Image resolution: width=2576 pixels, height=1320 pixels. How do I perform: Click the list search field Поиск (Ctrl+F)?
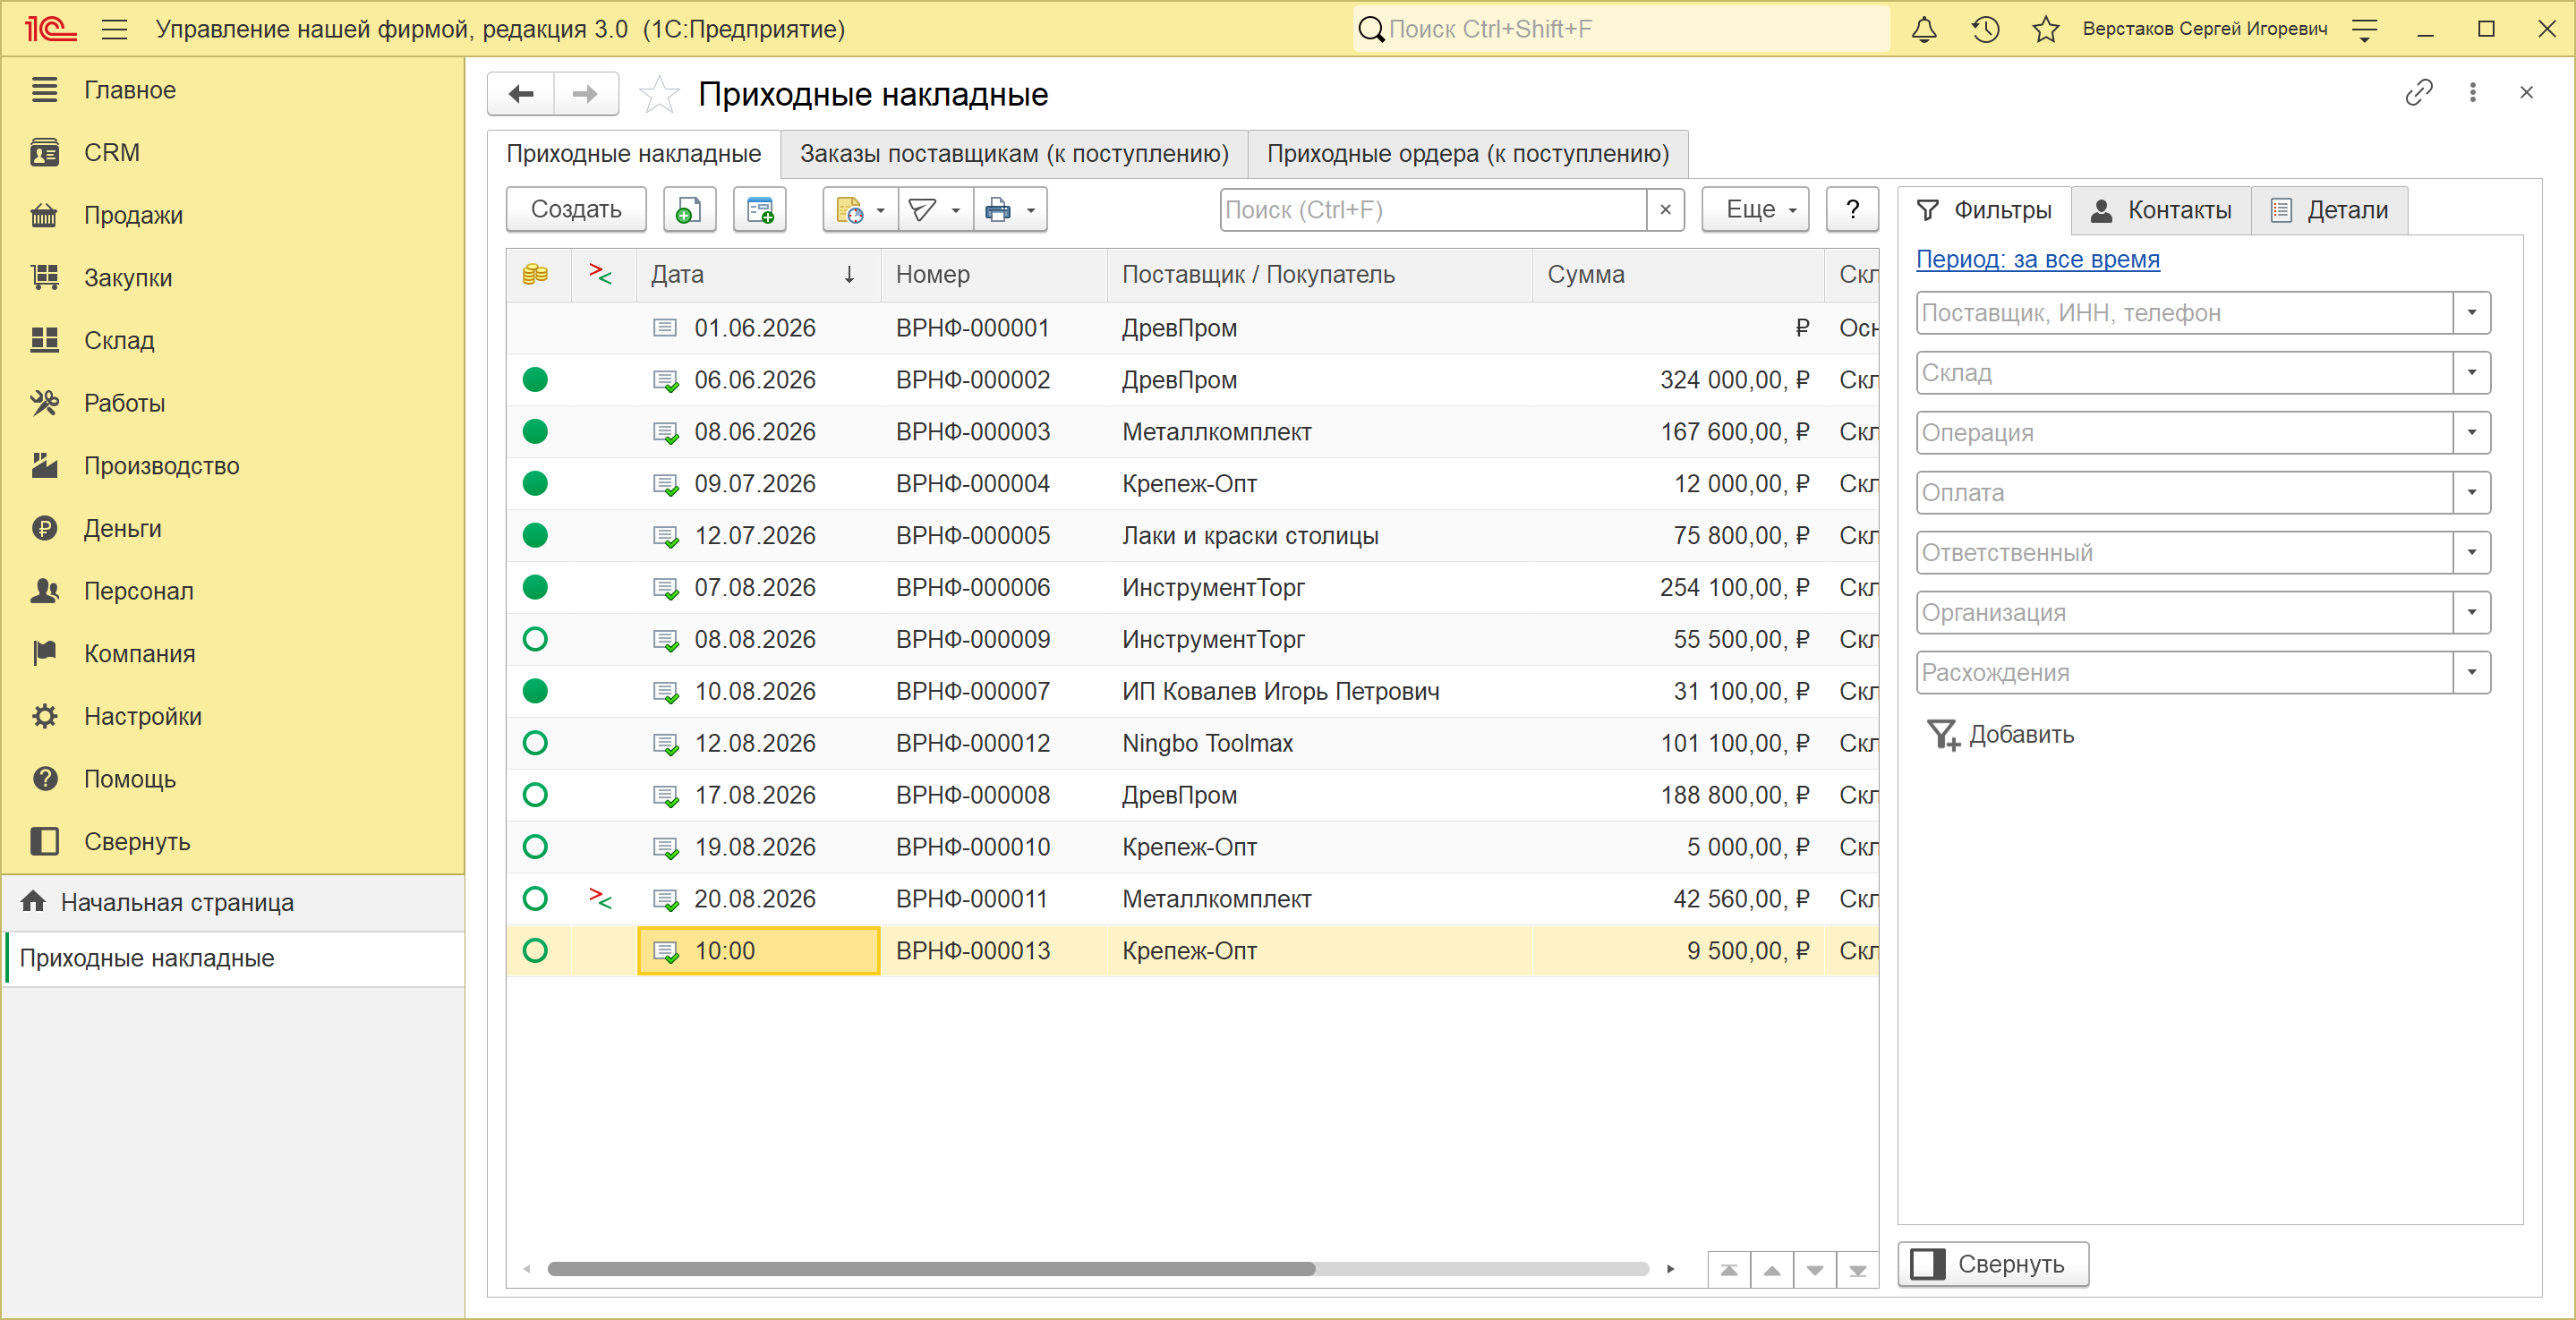[x=1434, y=210]
